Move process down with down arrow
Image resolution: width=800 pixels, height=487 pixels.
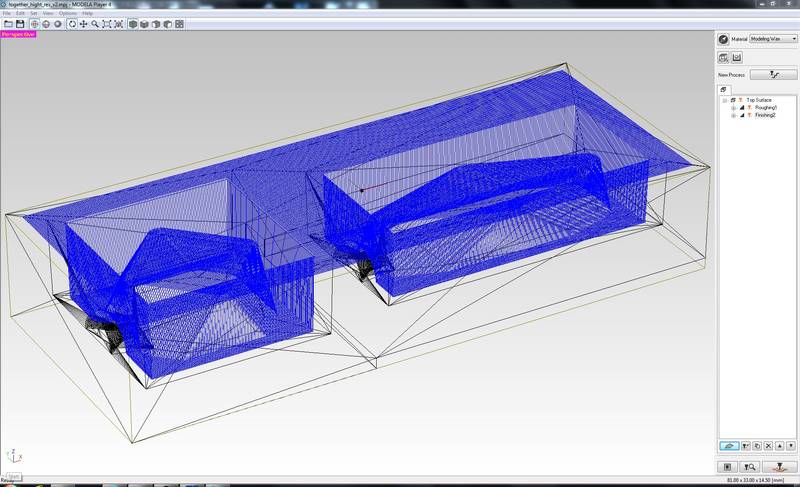(x=791, y=446)
